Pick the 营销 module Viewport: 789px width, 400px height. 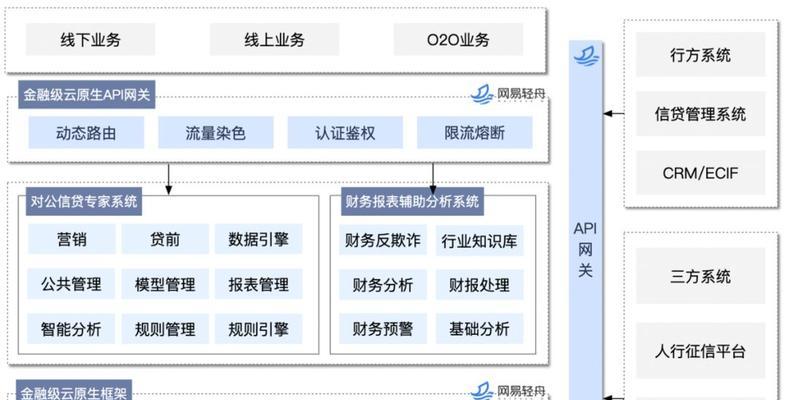coord(71,239)
